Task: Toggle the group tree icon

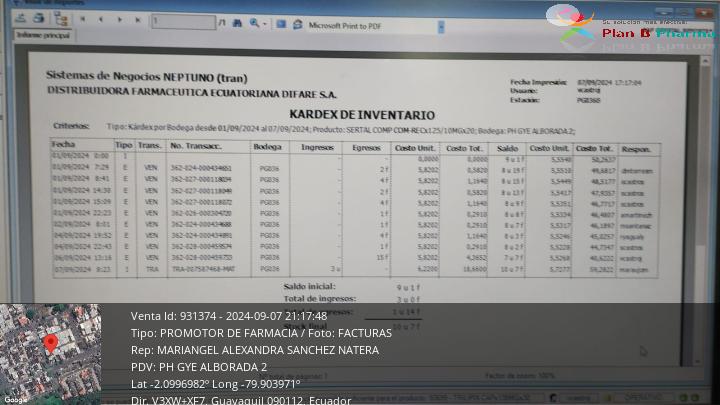Action: click(61, 19)
